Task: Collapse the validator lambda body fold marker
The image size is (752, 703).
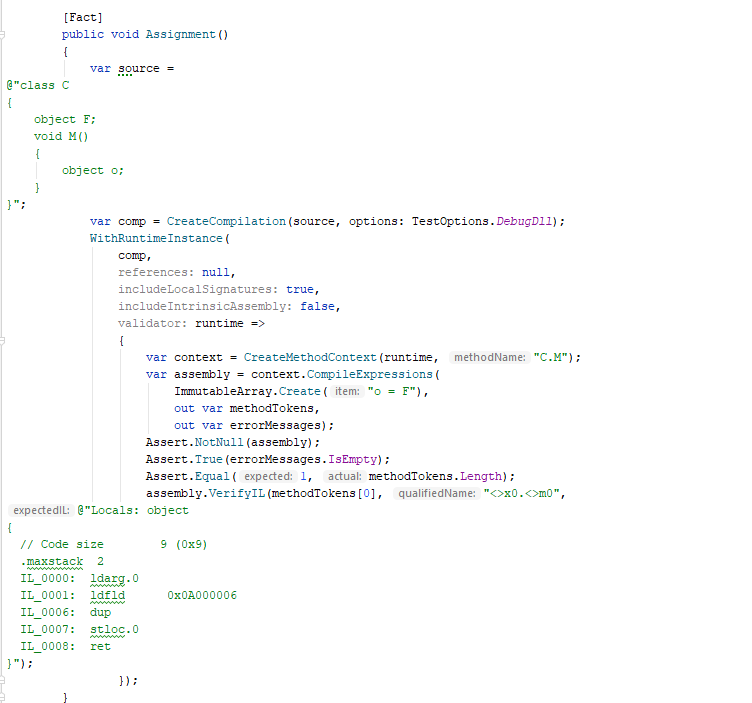Action: pos(2,341)
